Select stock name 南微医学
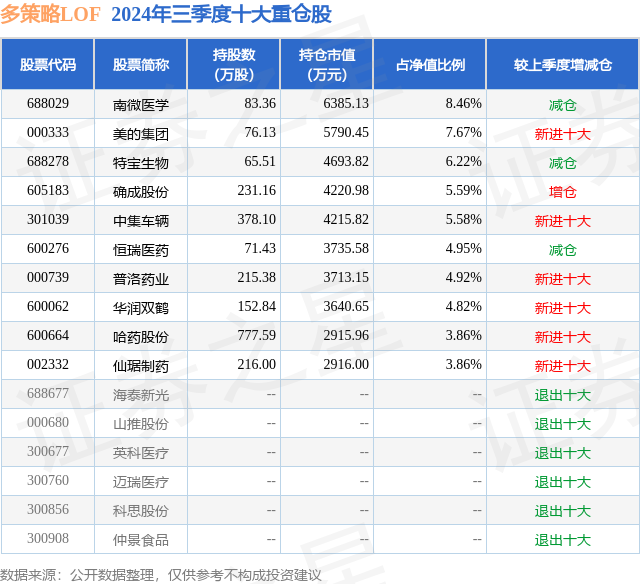This screenshot has height=584, width=640. 141,105
